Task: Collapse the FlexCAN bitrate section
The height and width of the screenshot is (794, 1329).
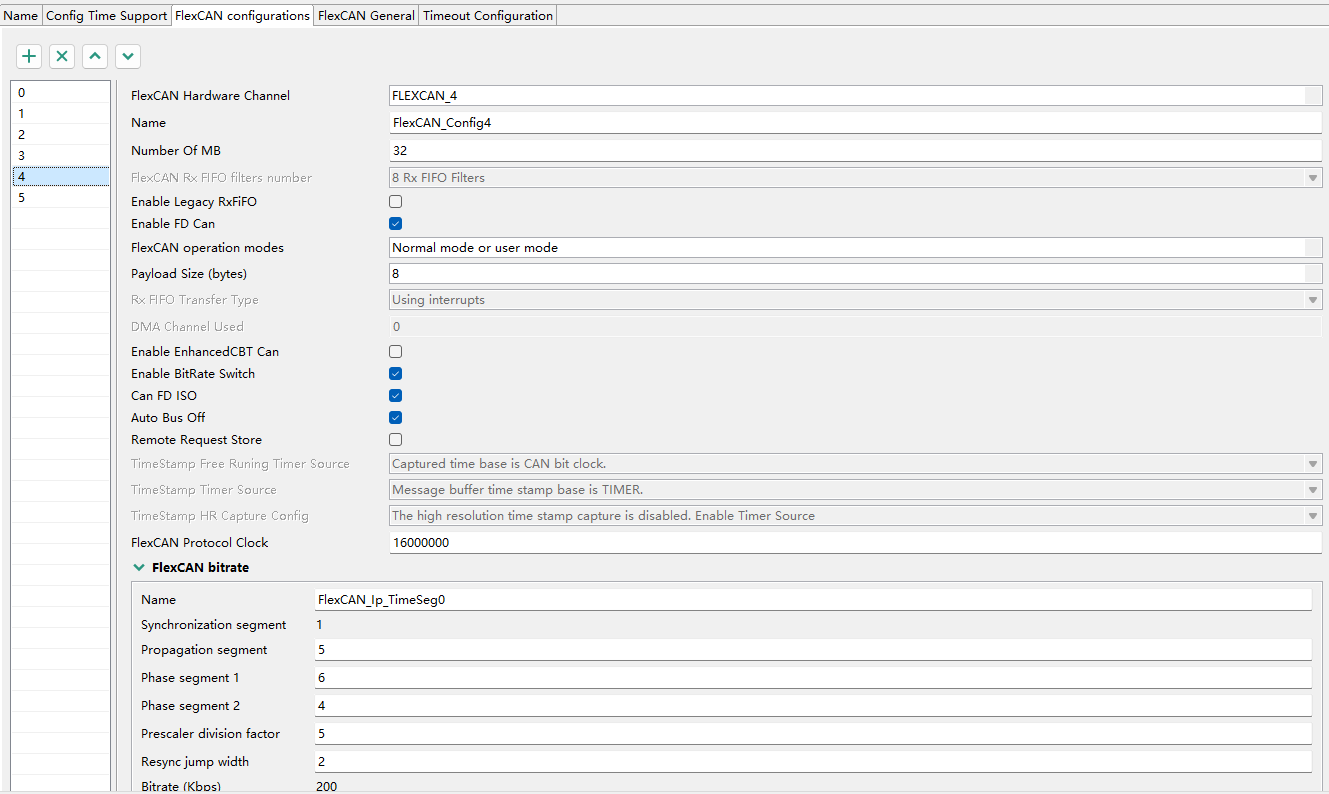Action: click(x=139, y=567)
